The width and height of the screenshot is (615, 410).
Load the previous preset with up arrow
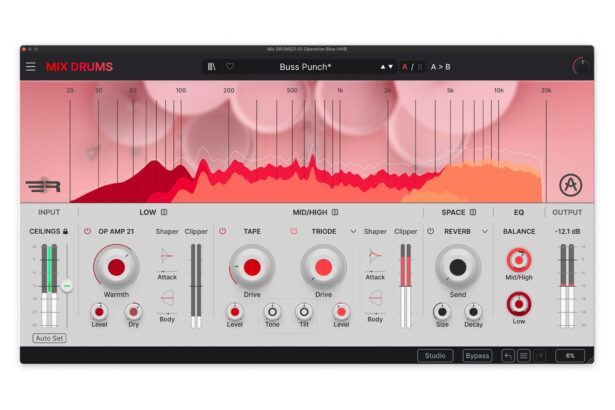click(383, 67)
